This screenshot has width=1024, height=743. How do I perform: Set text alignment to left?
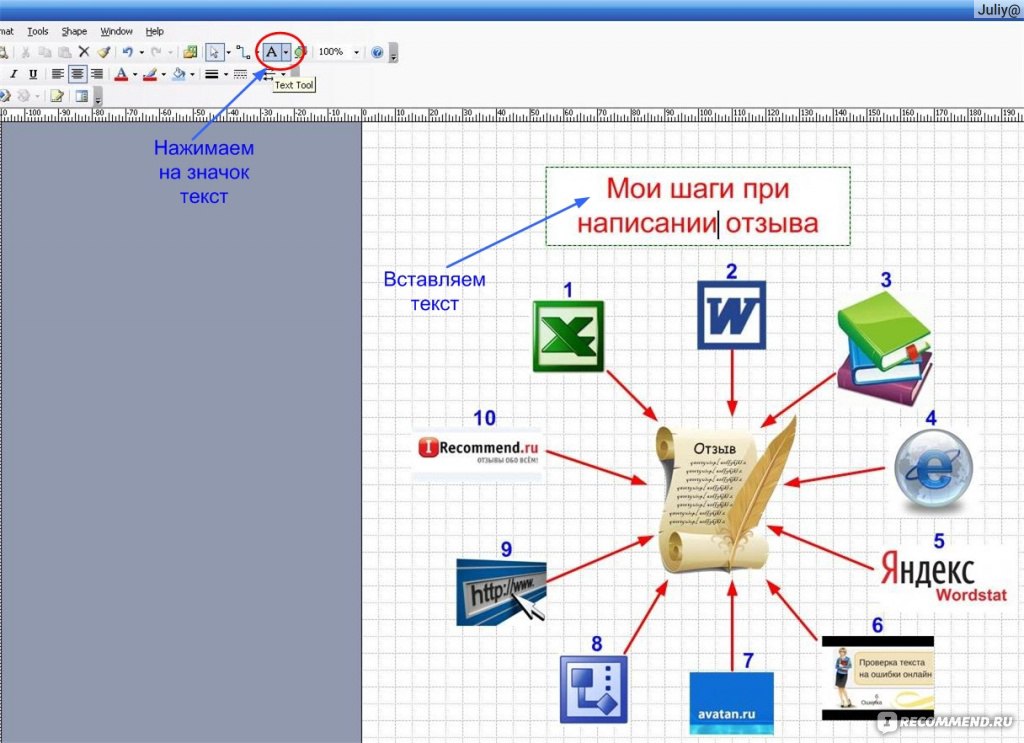coord(57,74)
